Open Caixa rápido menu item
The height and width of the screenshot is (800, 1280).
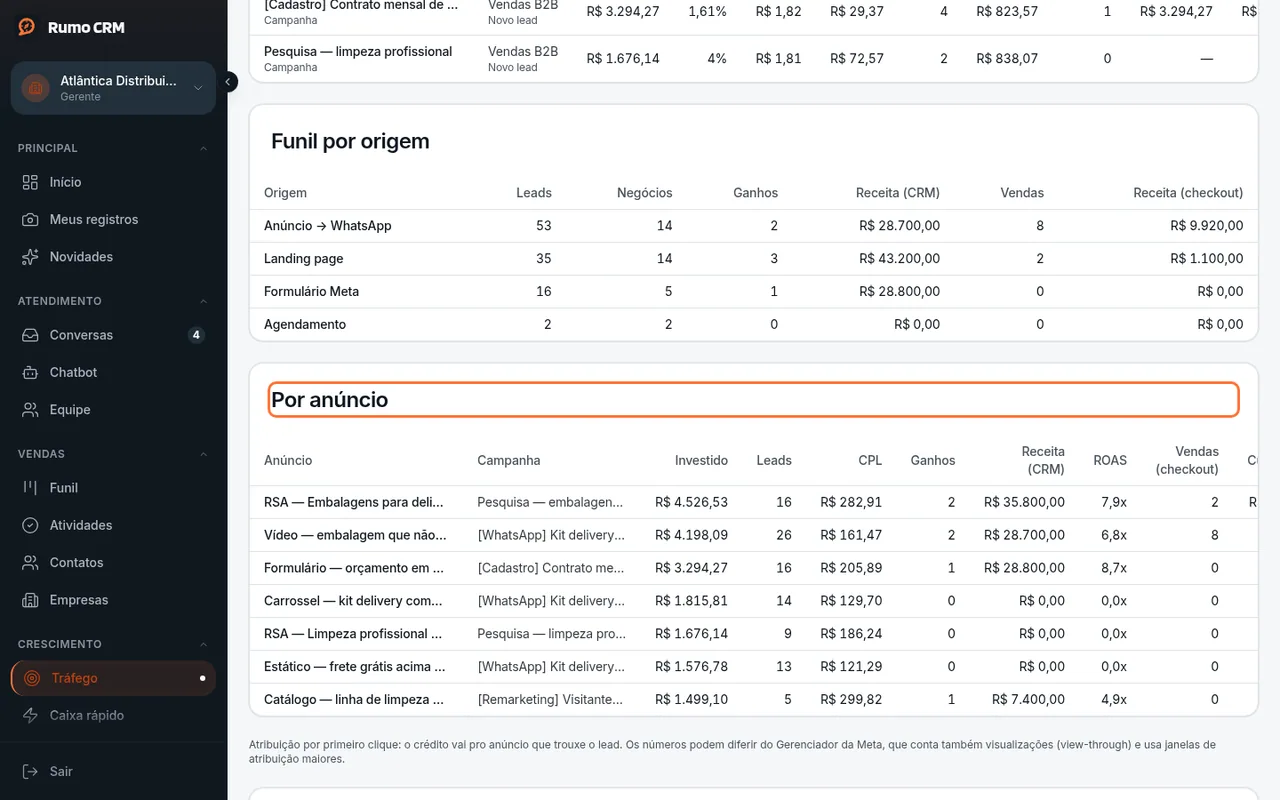[113, 715]
